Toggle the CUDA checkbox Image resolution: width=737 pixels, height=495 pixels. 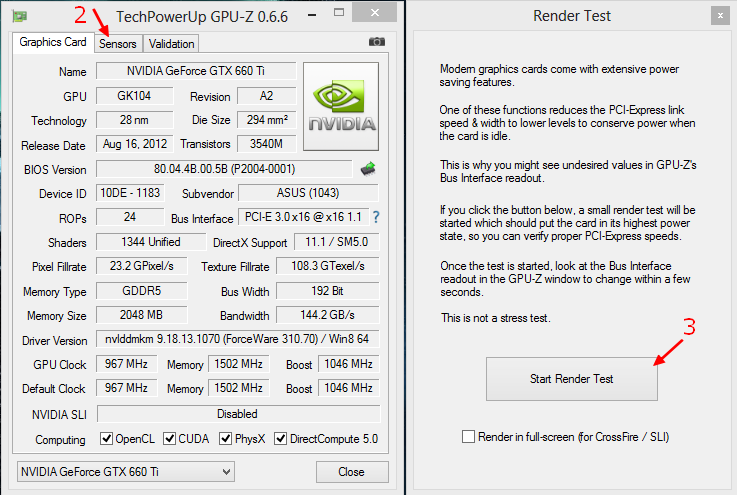click(169, 439)
